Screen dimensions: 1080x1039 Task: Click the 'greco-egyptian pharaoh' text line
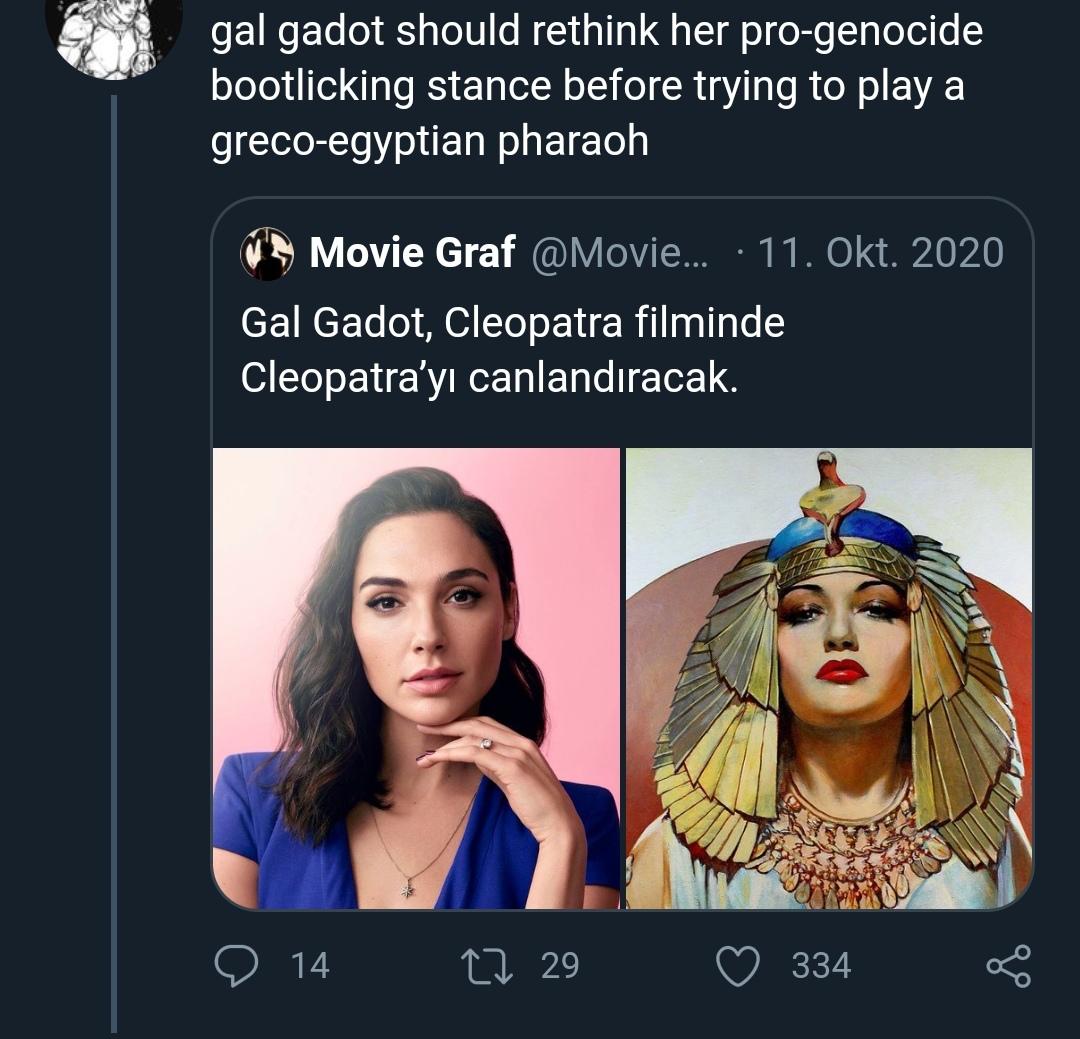pos(429,141)
